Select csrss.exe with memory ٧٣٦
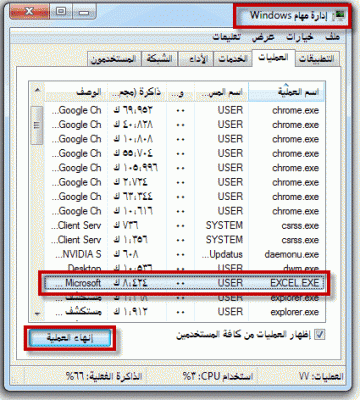The image size is (360, 400). tap(300, 226)
